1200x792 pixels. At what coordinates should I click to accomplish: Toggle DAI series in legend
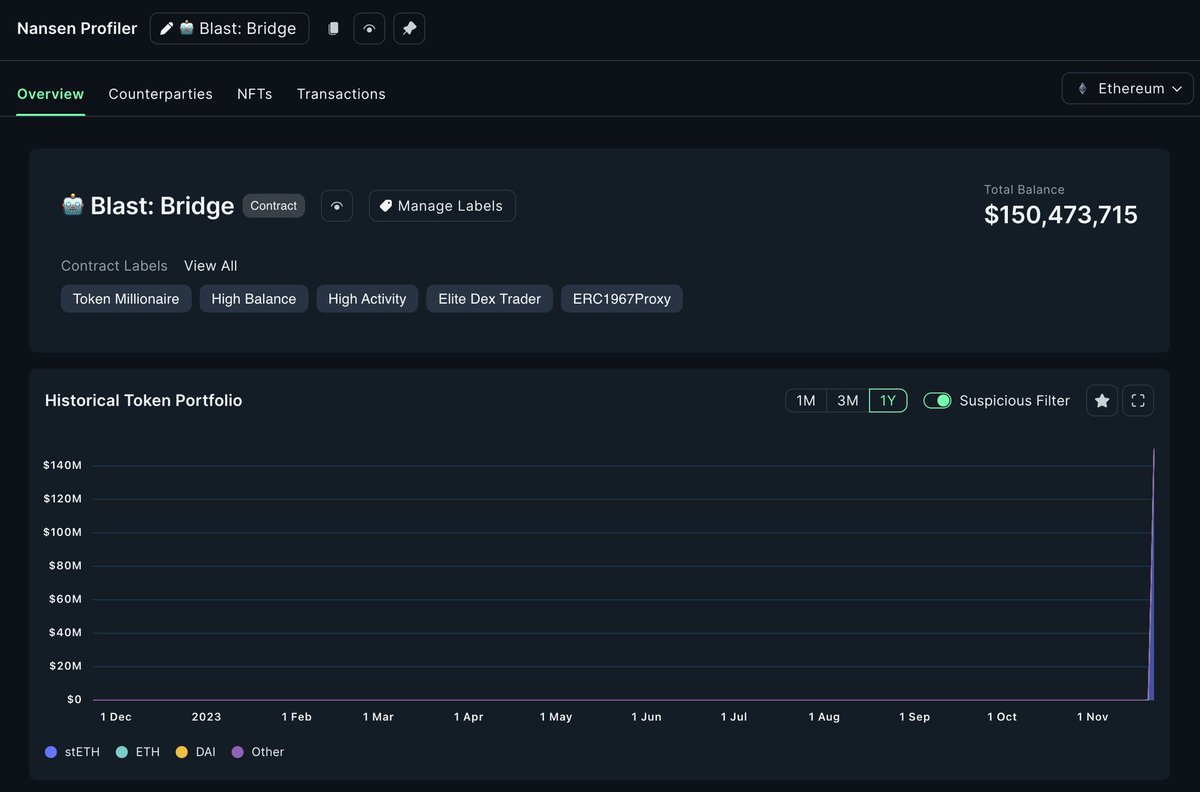click(196, 752)
